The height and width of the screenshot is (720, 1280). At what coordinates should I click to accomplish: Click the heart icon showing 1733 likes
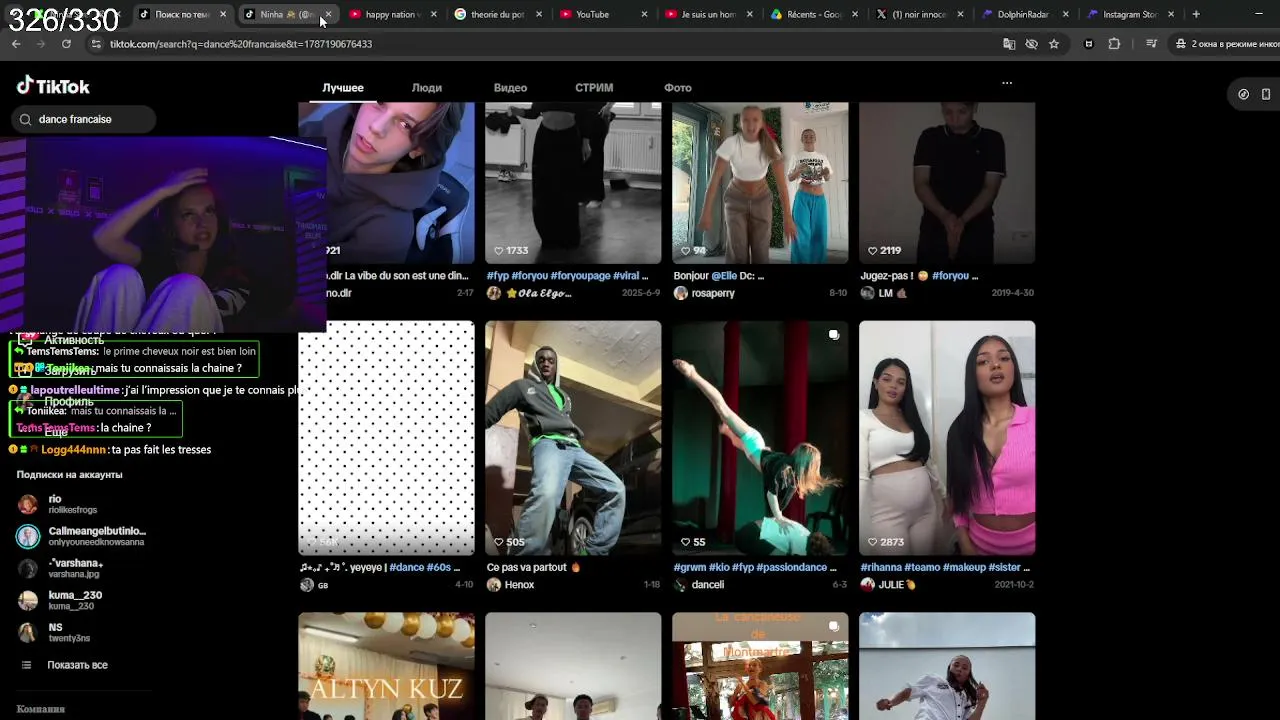499,251
